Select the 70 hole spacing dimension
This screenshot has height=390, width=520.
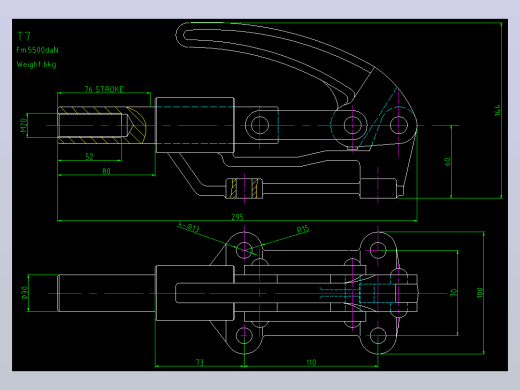click(453, 293)
